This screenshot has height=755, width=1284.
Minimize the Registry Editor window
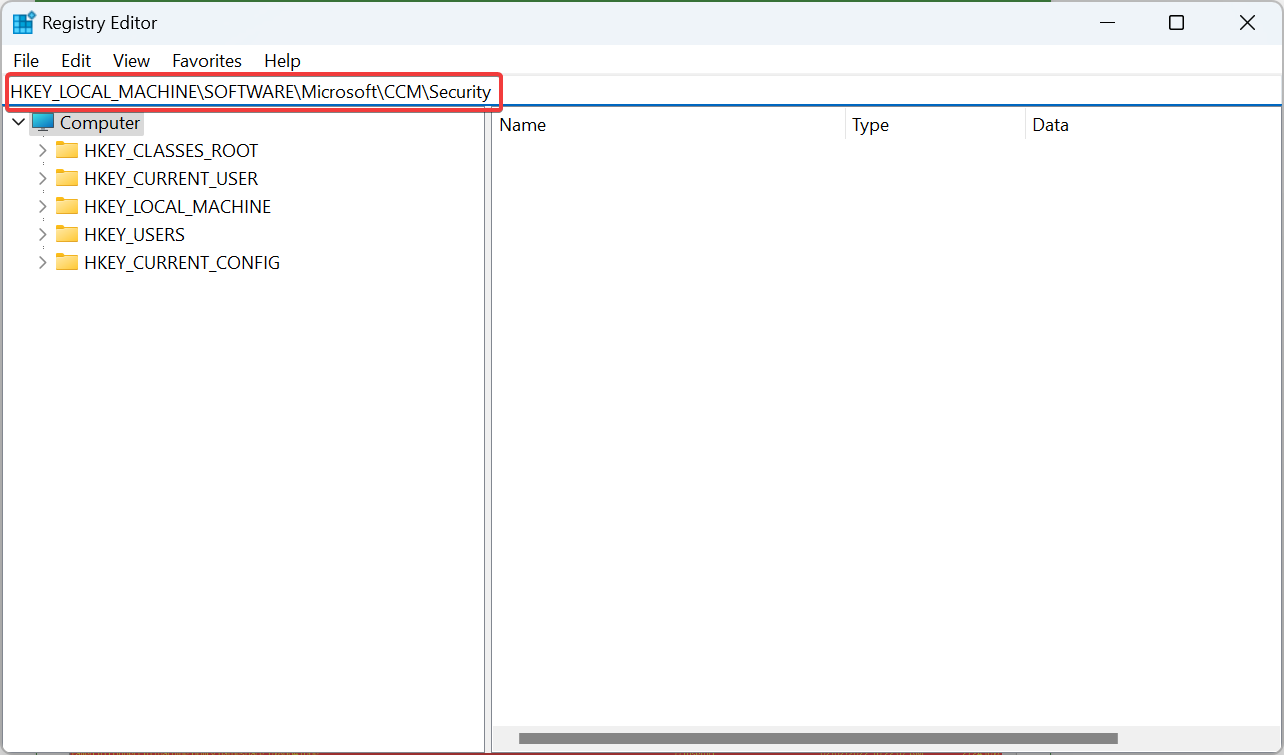(1107, 22)
